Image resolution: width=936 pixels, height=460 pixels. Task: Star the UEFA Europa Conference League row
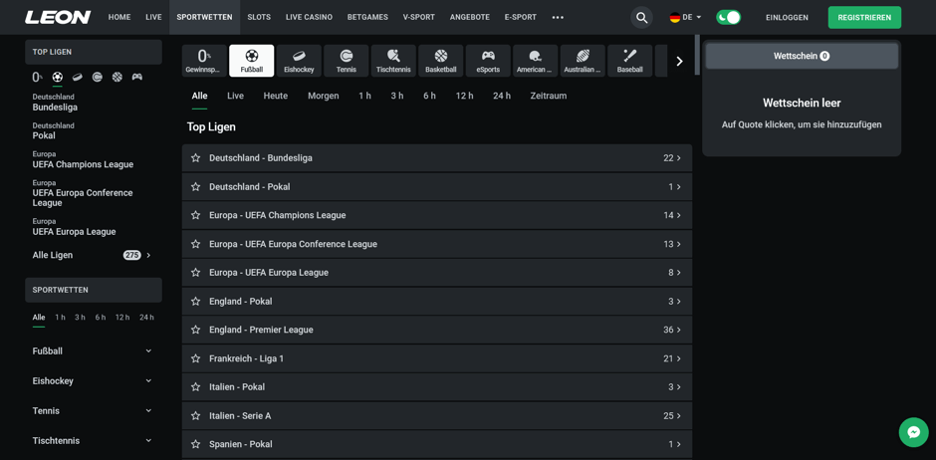pos(195,244)
